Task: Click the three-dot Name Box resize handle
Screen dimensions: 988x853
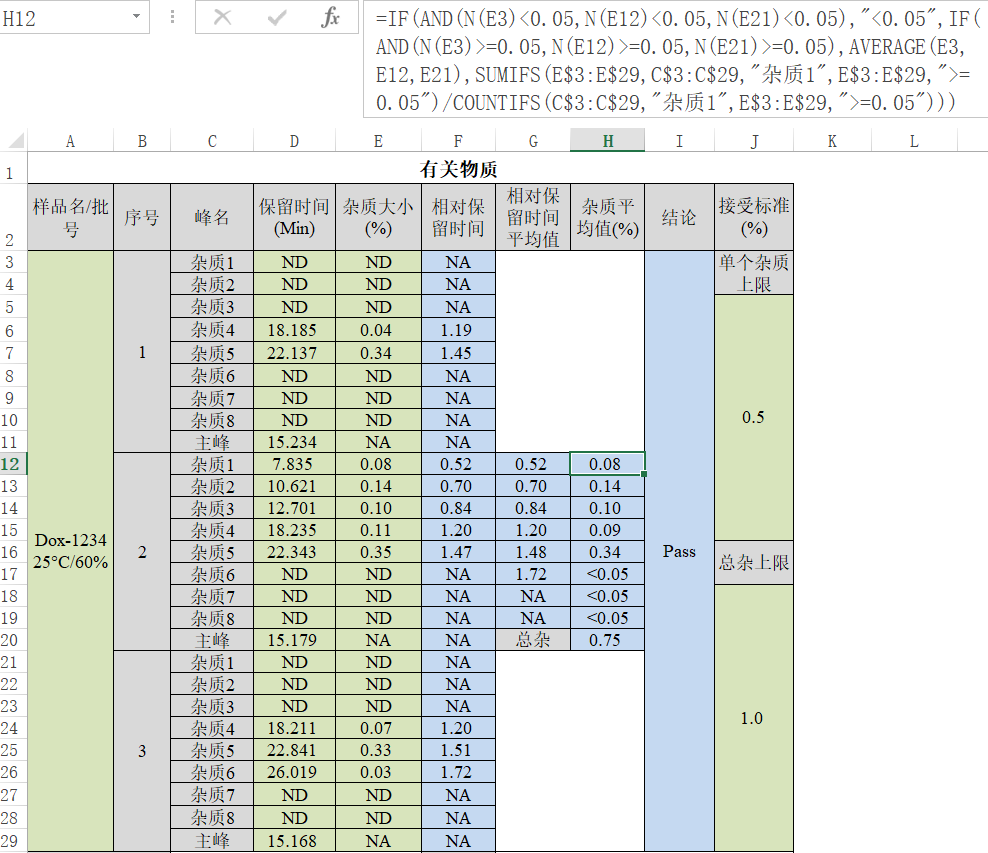Action: [172, 17]
